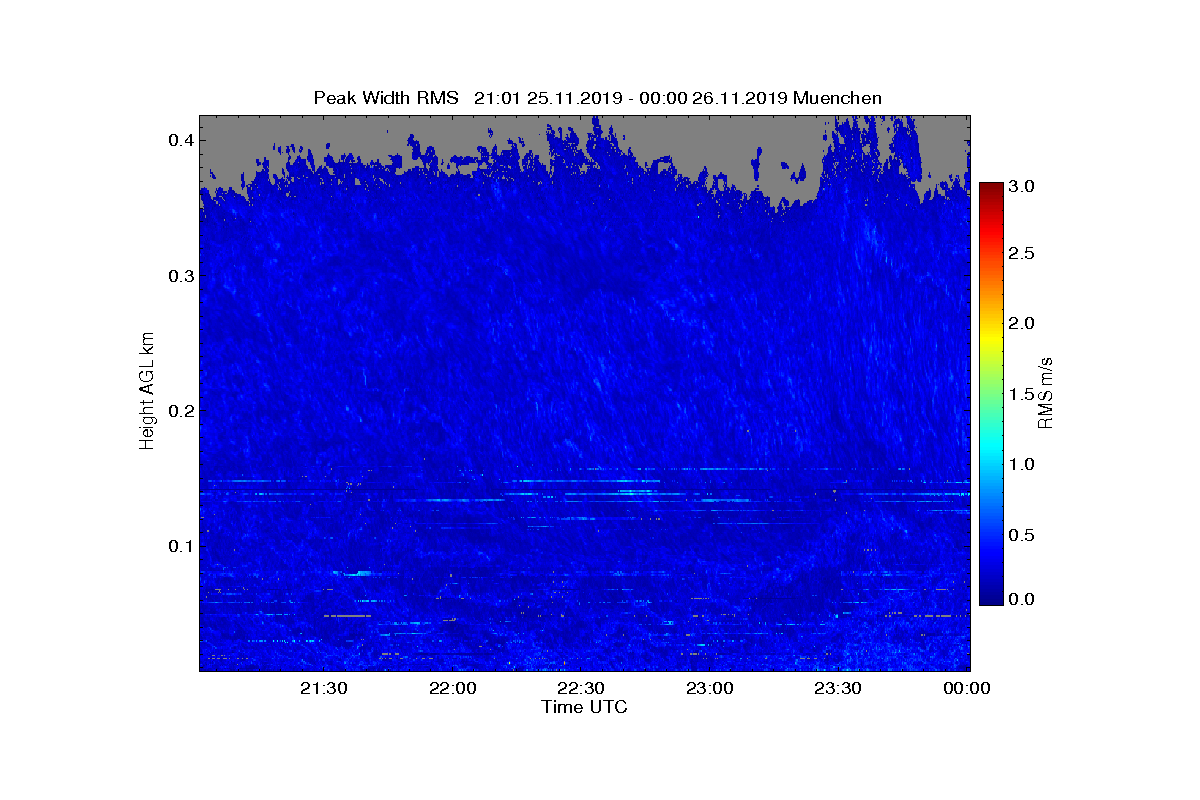
Task: Click the '0.3' height tick label
Action: pos(179,276)
